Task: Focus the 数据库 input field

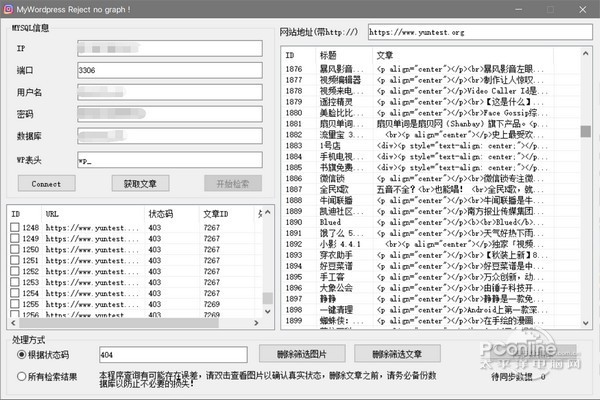Action: point(170,136)
